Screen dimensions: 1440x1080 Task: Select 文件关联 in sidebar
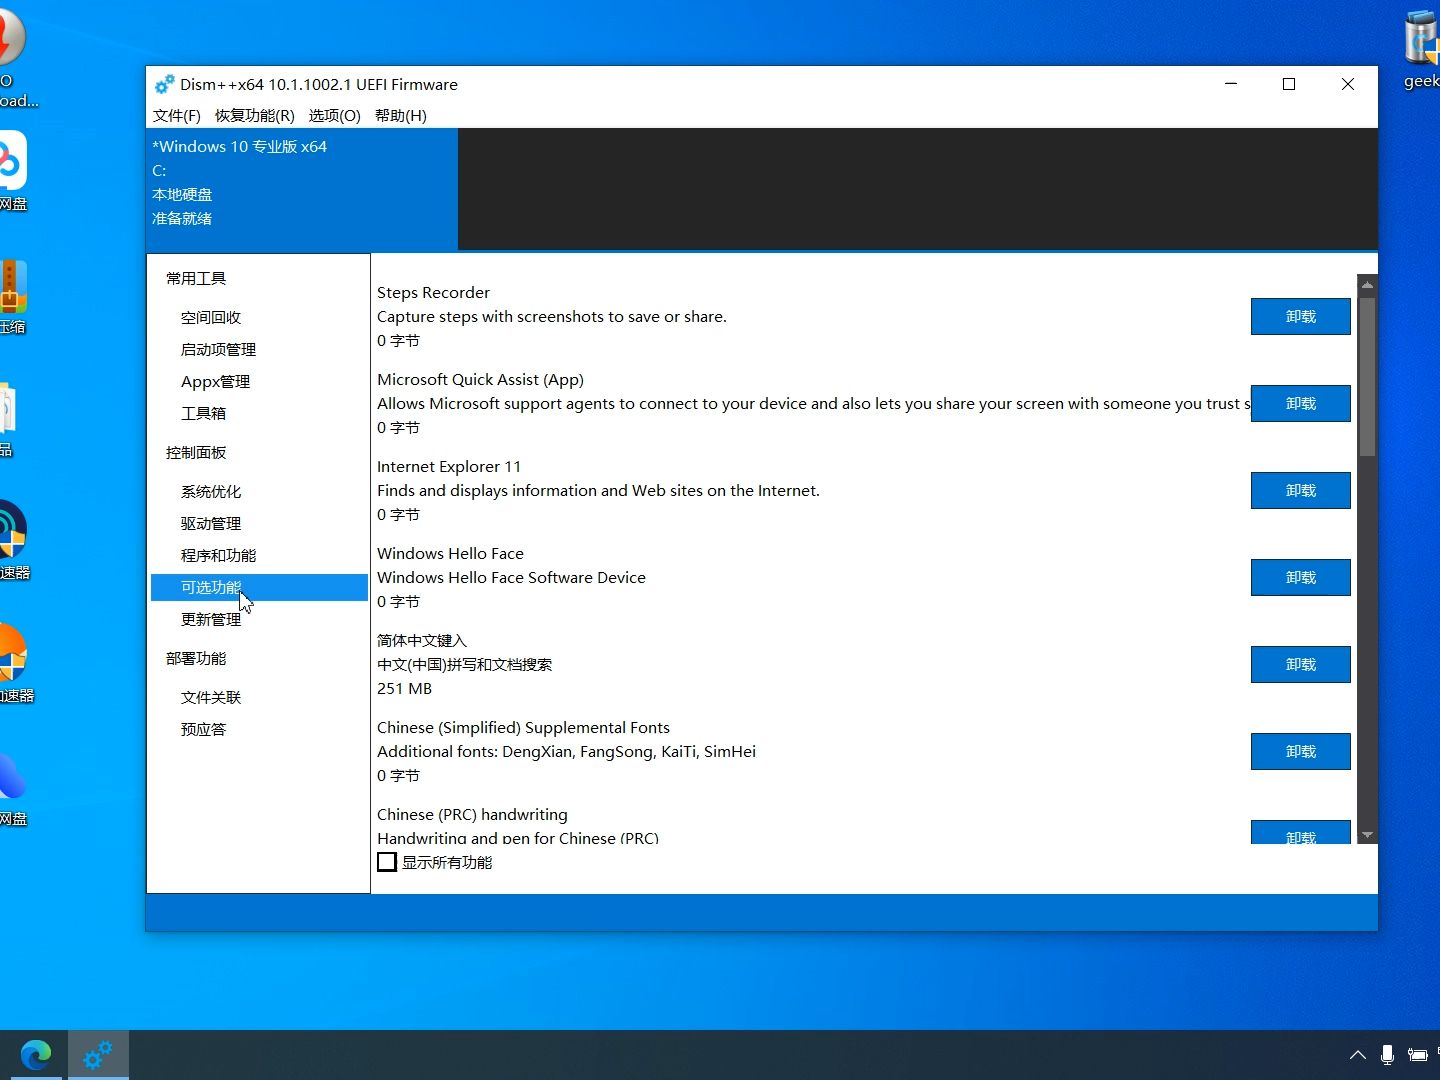click(211, 698)
